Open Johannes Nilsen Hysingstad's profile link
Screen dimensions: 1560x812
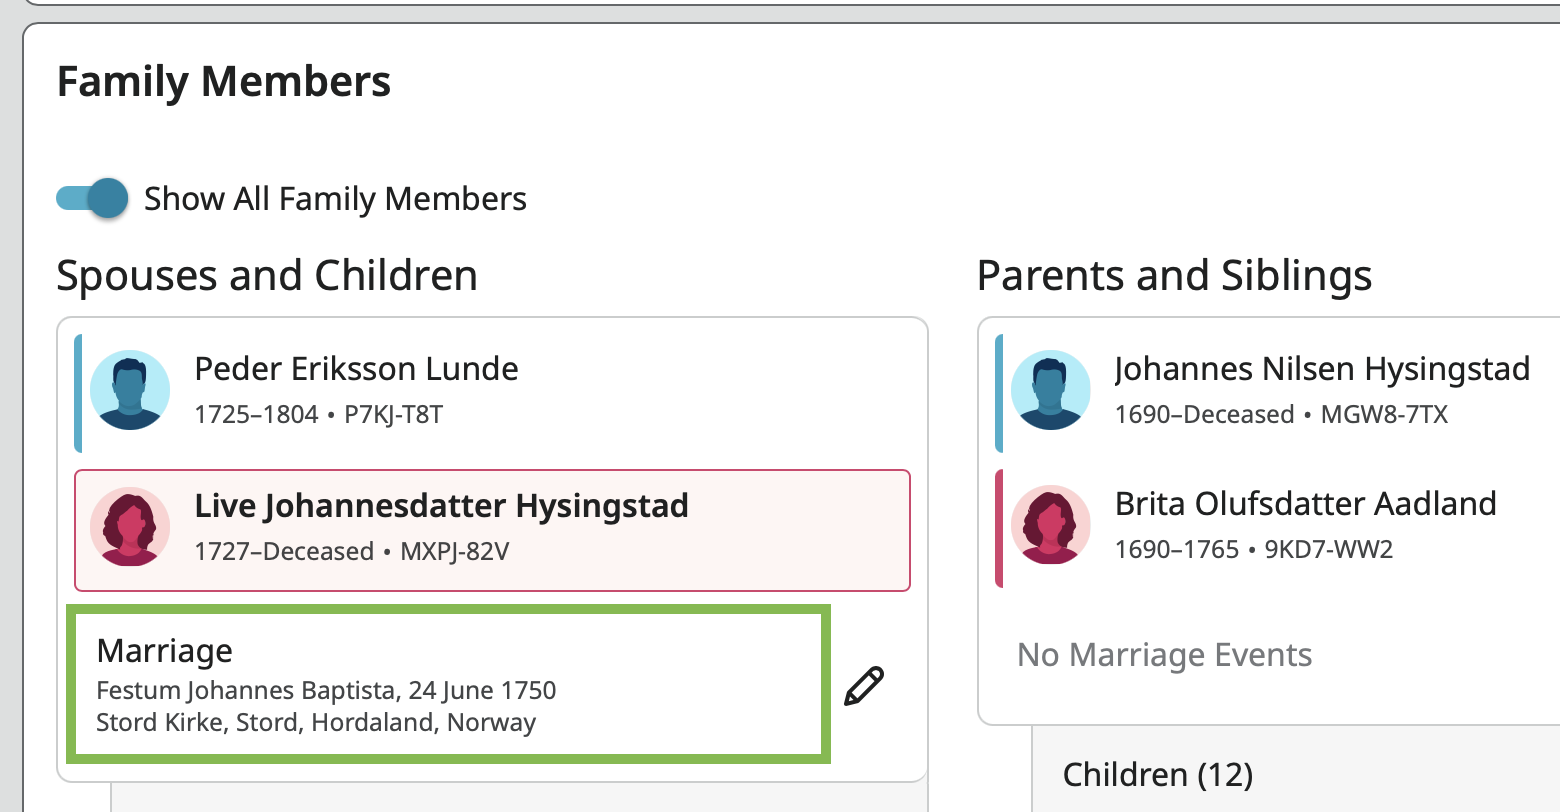(1322, 369)
